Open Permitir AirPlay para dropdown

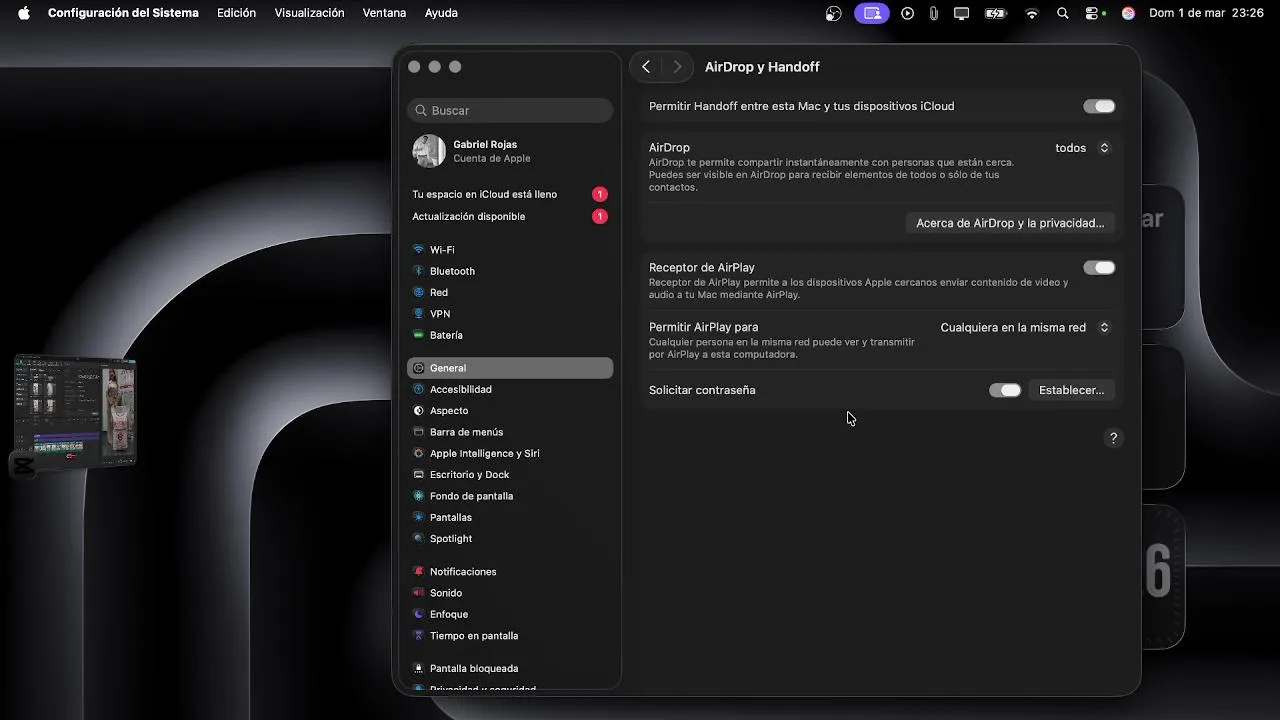pyautogui.click(x=1025, y=327)
